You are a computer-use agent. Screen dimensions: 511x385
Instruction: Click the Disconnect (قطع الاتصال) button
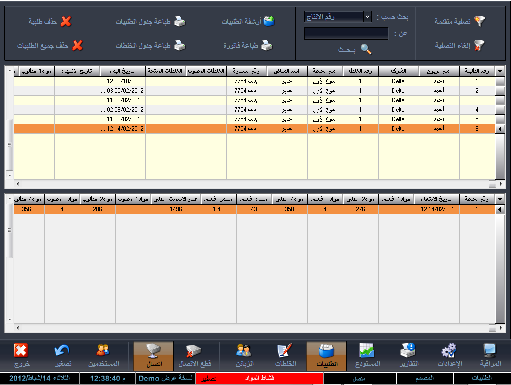(195, 356)
